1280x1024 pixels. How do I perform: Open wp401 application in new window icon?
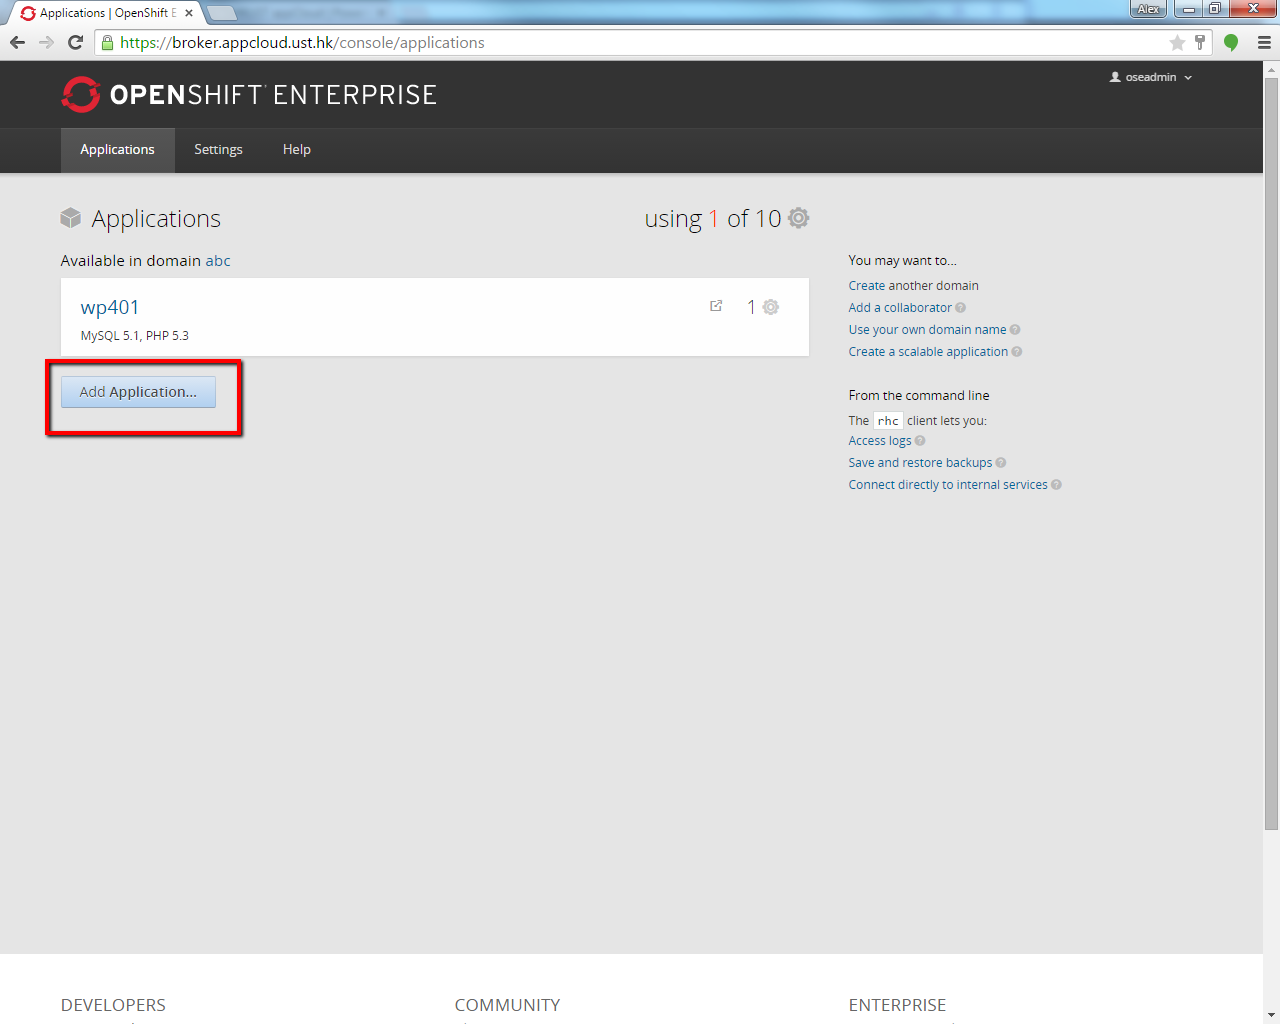716,306
